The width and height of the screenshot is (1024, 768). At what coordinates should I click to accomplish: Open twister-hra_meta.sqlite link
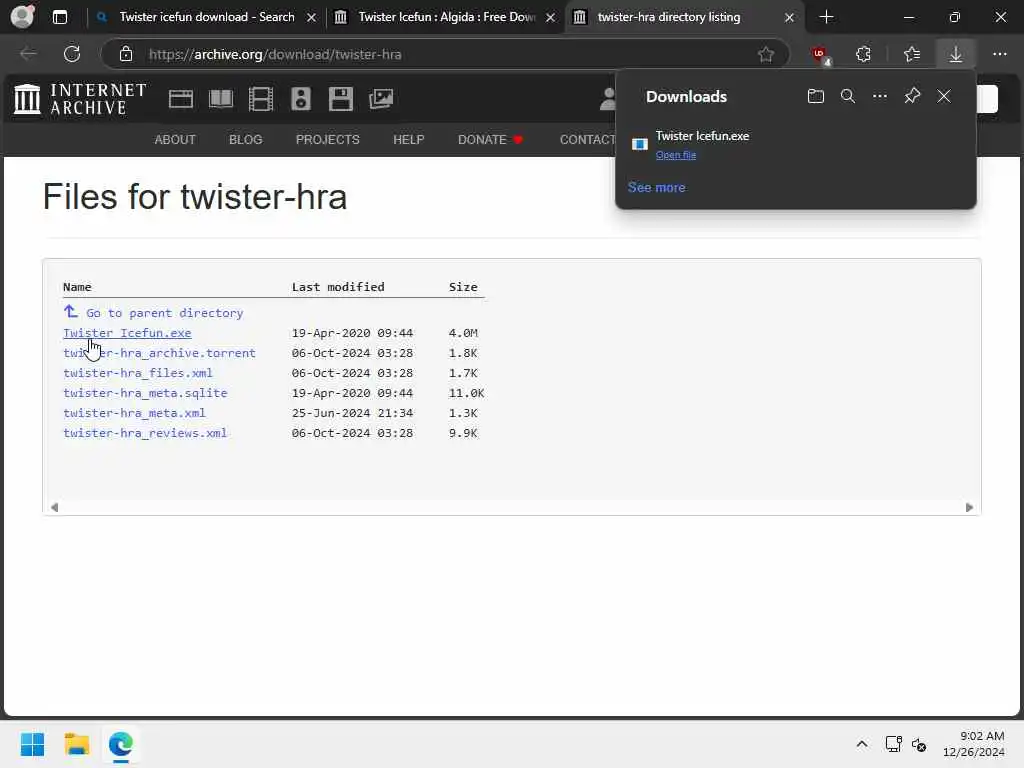click(145, 393)
